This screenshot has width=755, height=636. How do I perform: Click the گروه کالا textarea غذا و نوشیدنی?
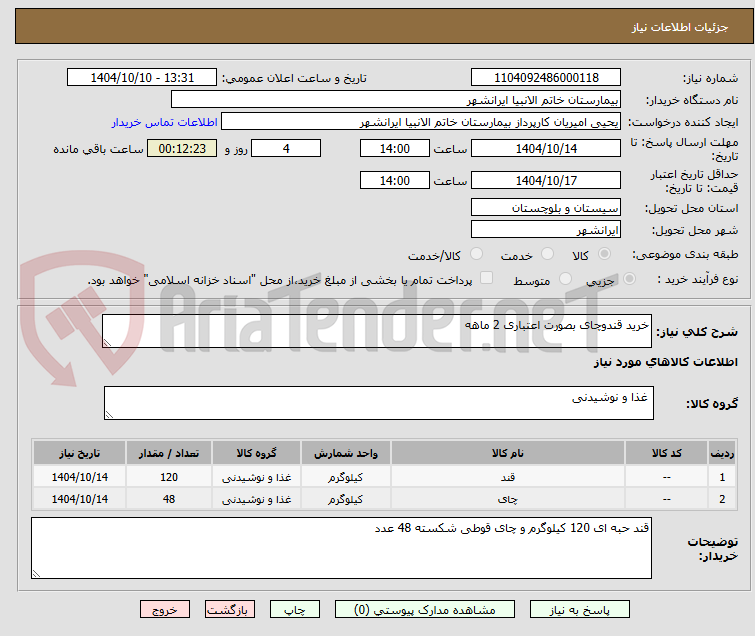pos(378,403)
